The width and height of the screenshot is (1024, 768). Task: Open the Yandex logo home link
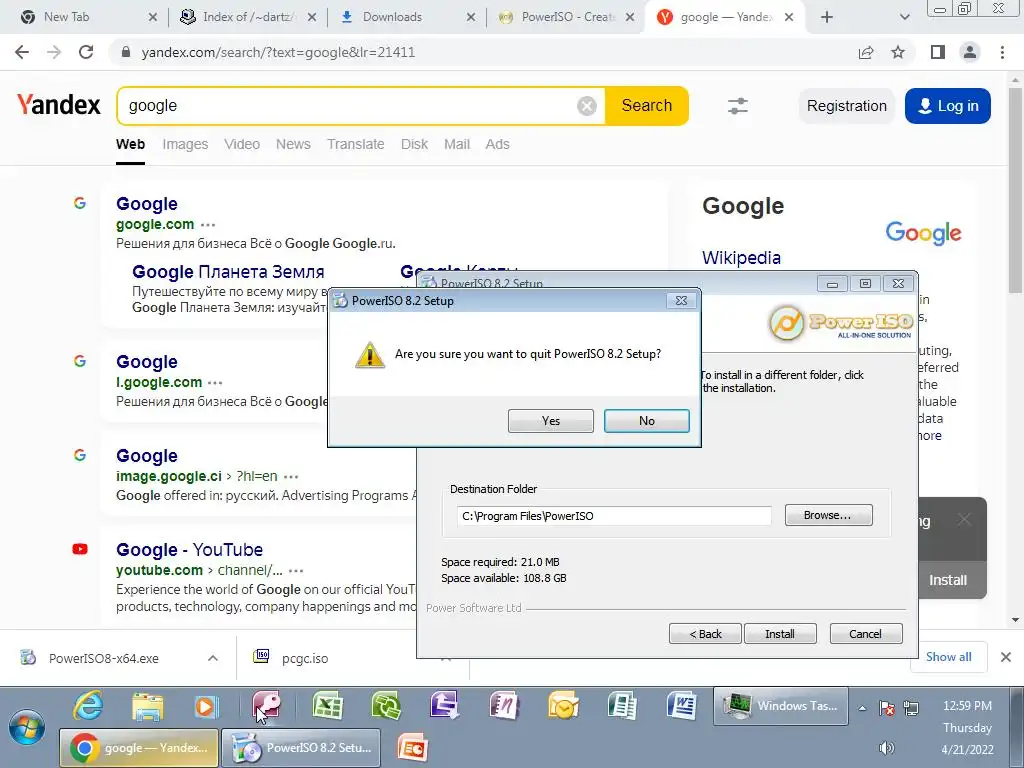point(59,104)
